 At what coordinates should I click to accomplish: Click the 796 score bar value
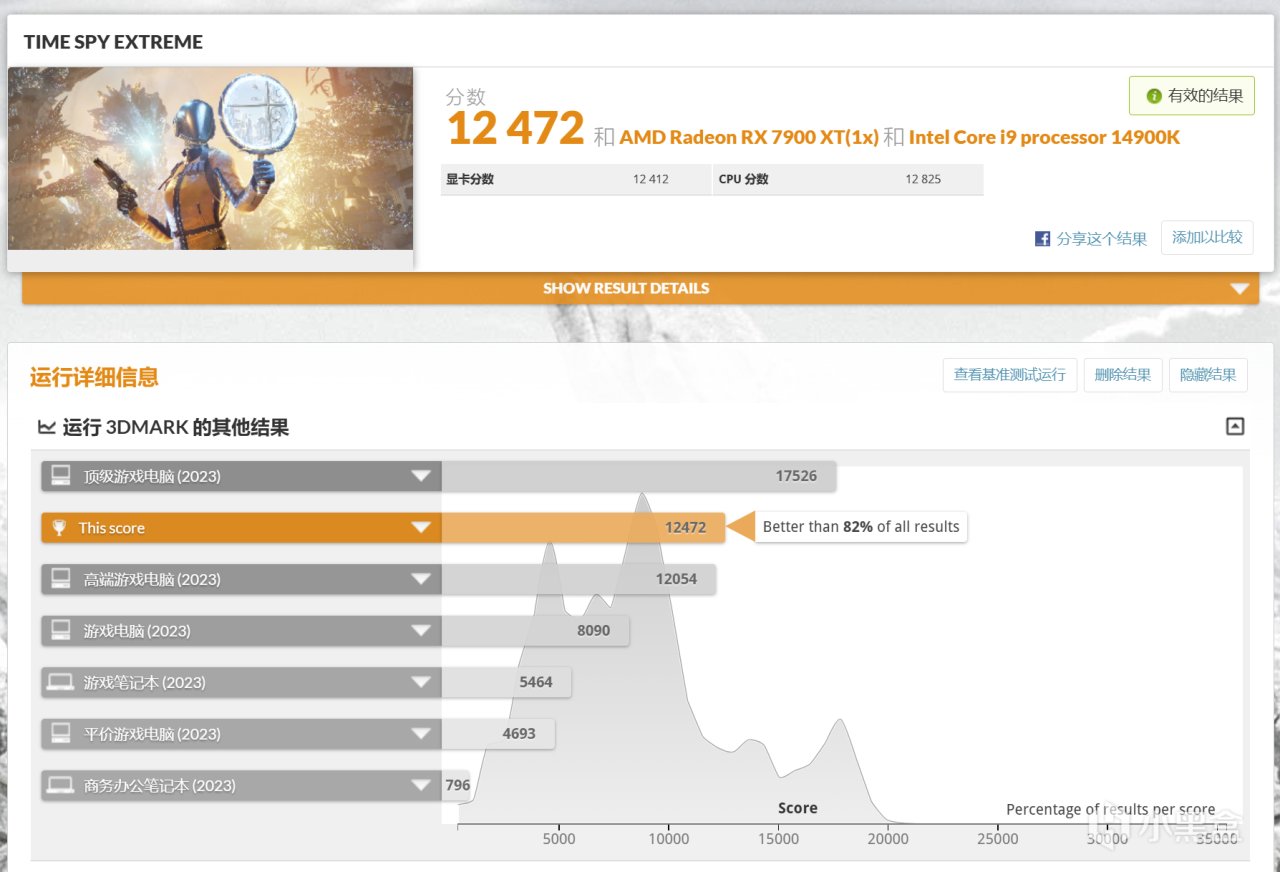(458, 786)
